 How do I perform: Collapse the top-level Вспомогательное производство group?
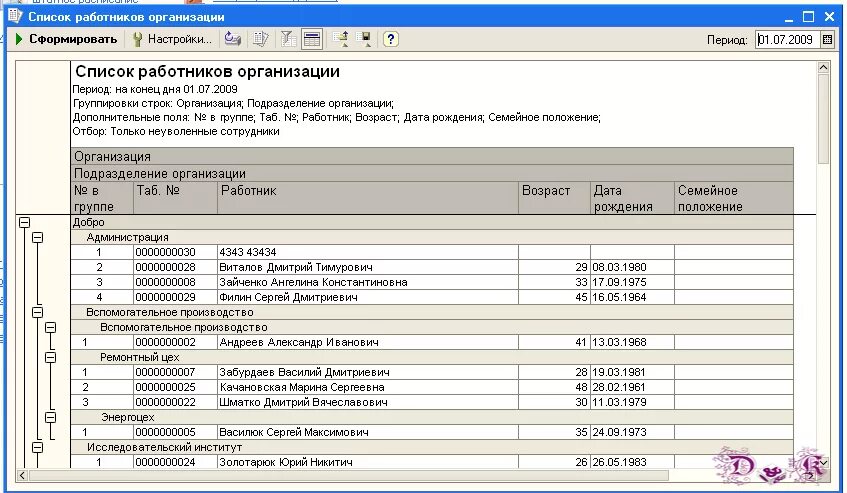coord(37,312)
